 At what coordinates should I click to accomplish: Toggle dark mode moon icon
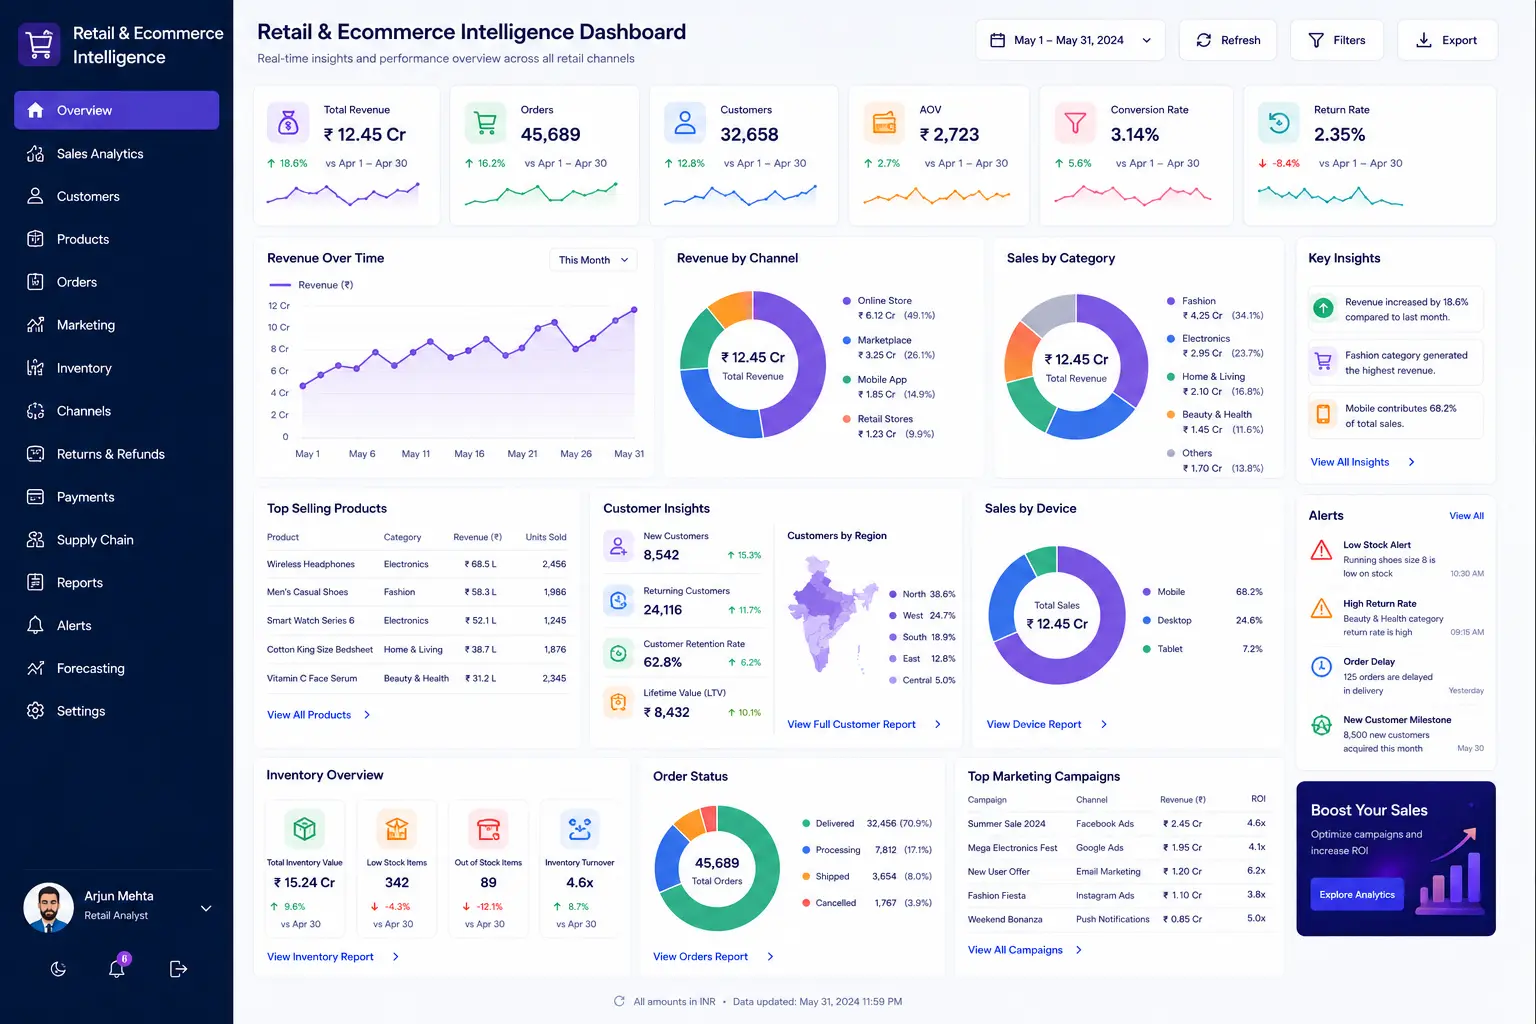(x=58, y=969)
